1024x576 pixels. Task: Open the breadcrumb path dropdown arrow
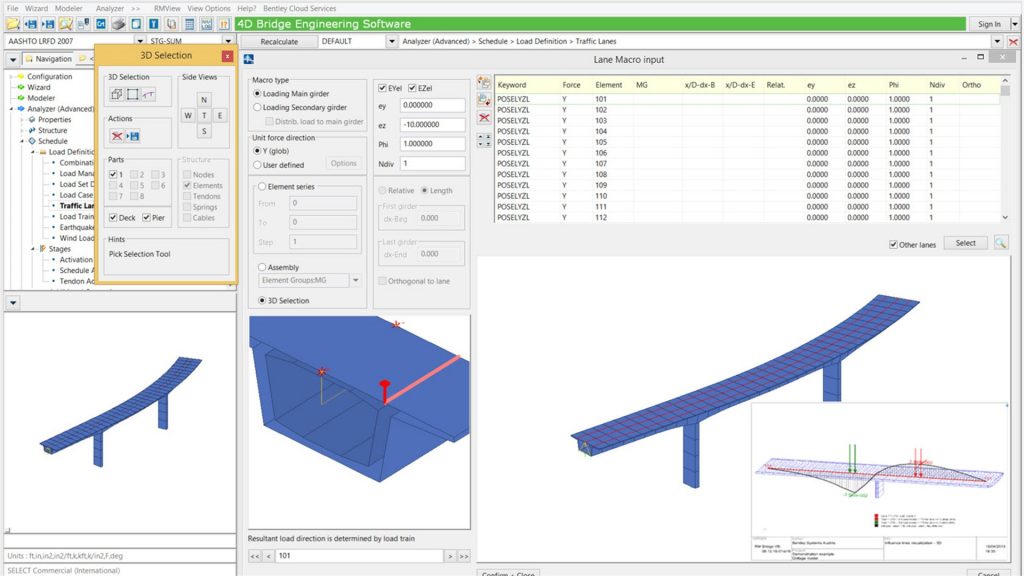pyautogui.click(x=997, y=41)
